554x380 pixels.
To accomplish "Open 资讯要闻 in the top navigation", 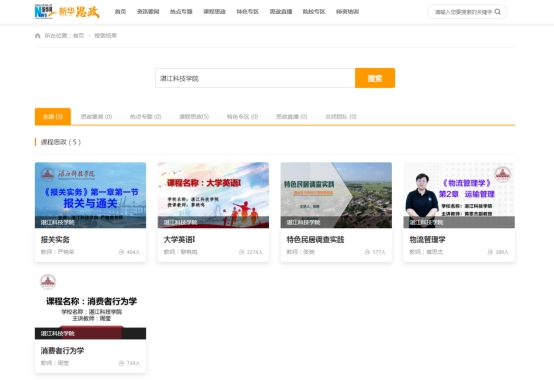I will tap(148, 12).
